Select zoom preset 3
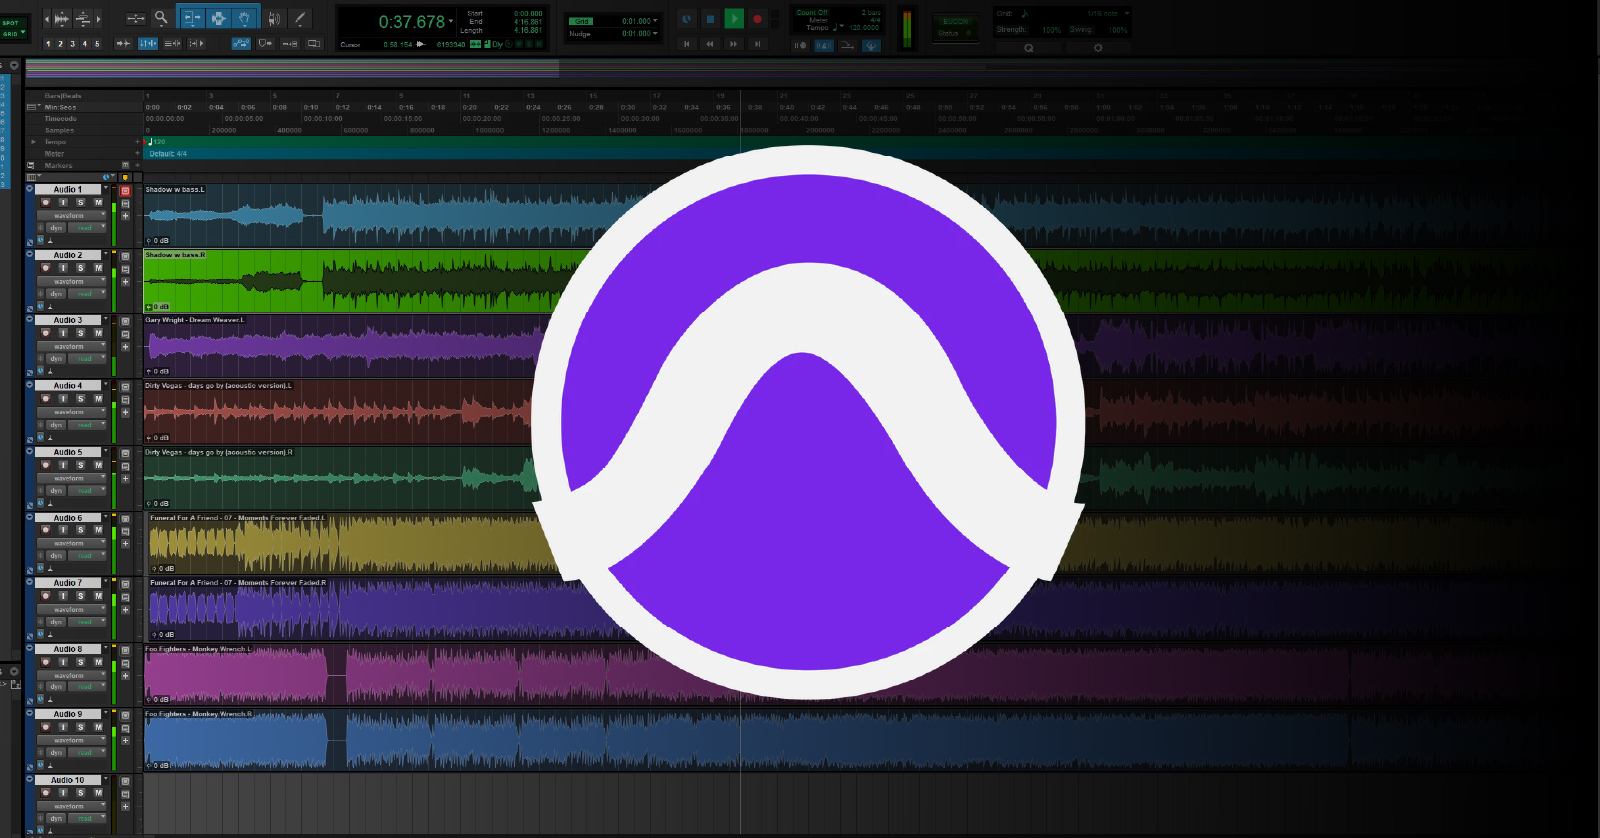 [72, 44]
